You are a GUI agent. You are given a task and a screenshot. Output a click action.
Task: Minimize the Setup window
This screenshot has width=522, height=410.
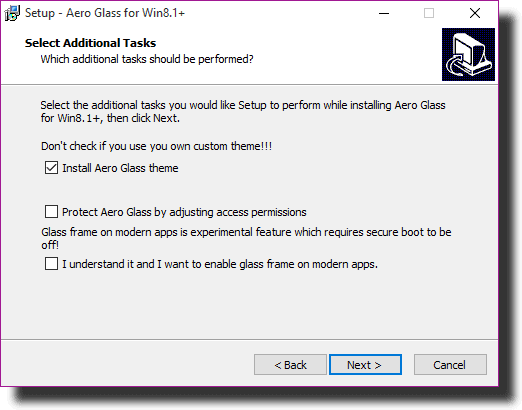[384, 13]
